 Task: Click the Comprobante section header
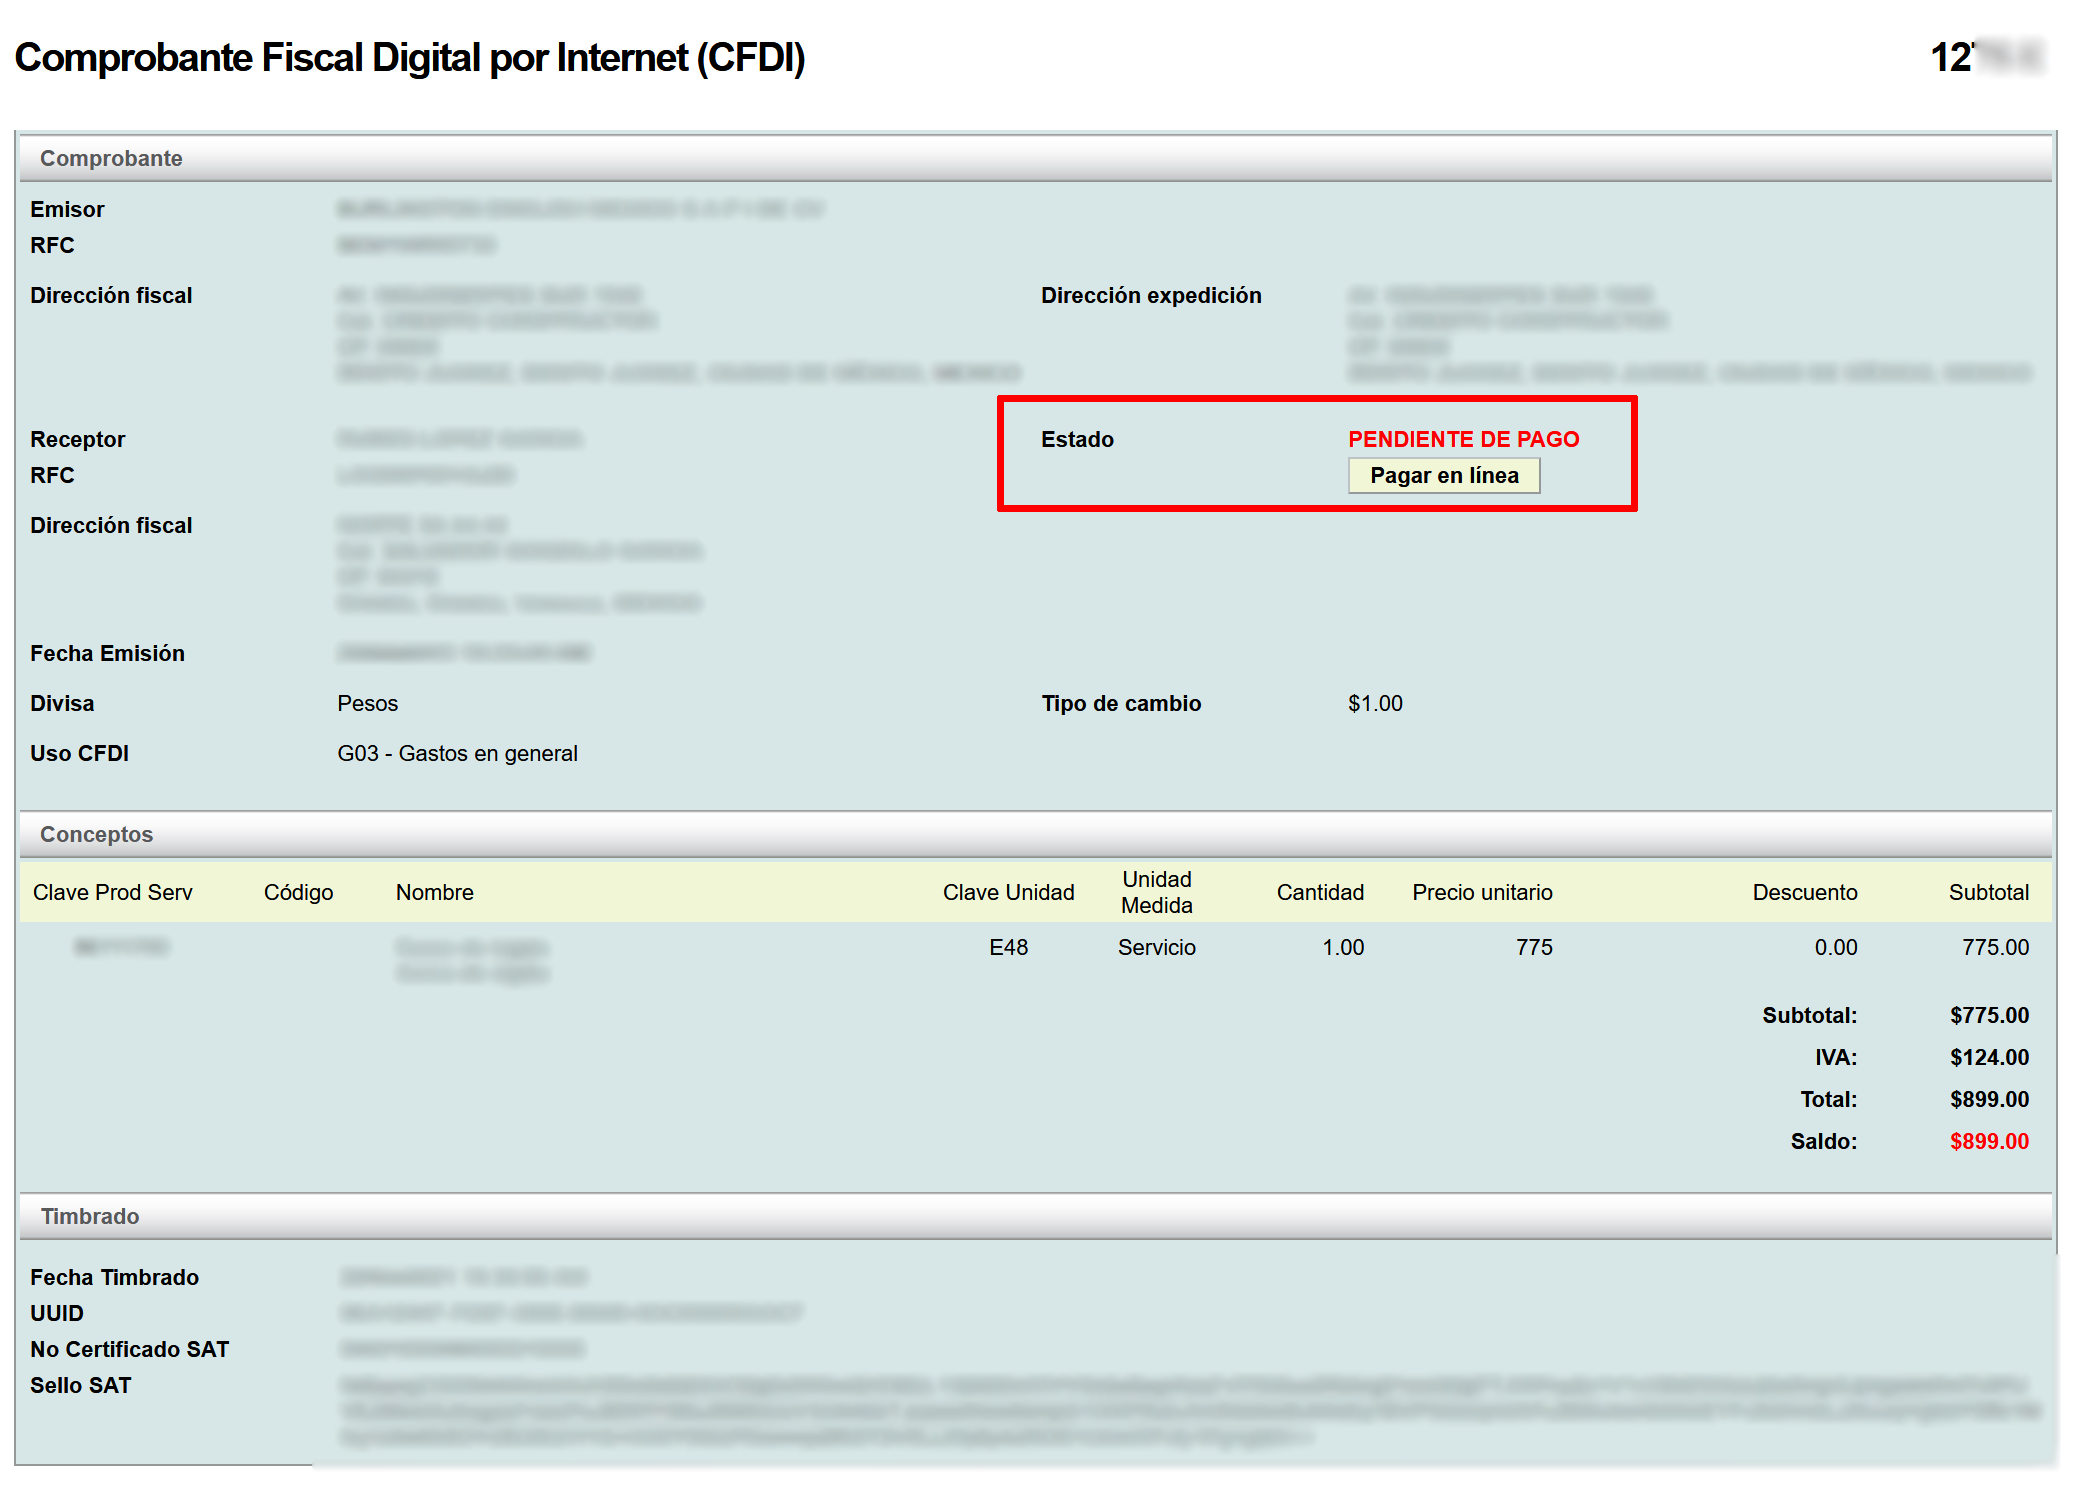coord(111,158)
